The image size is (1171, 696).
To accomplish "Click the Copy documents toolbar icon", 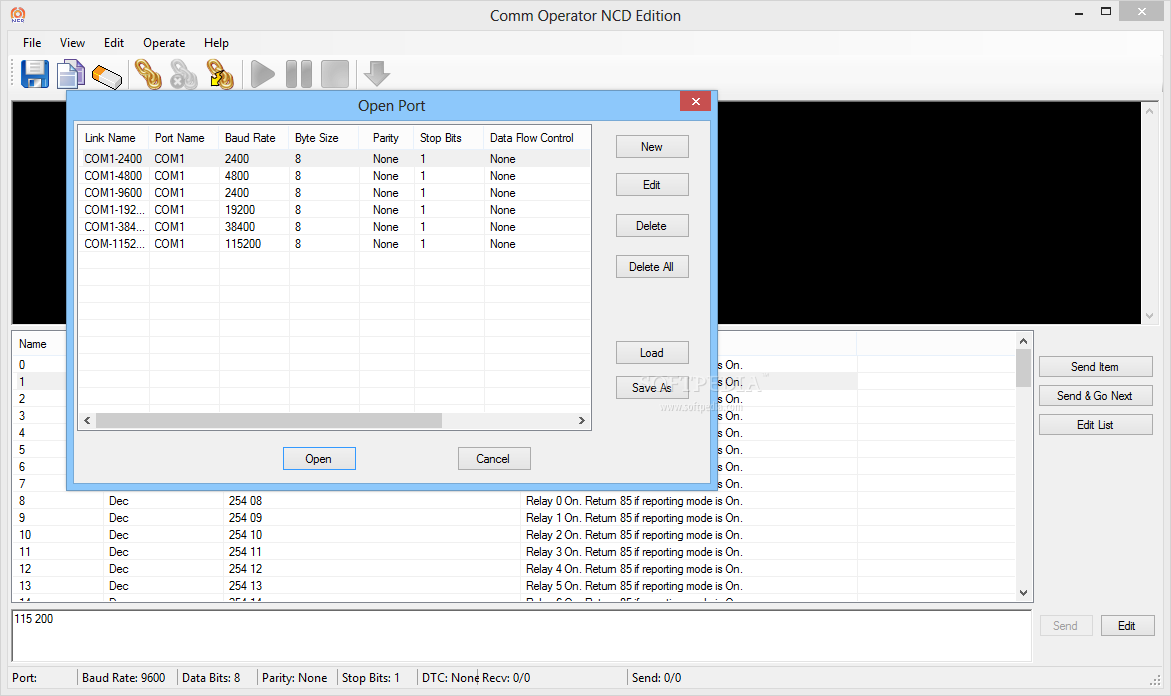I will point(71,75).
